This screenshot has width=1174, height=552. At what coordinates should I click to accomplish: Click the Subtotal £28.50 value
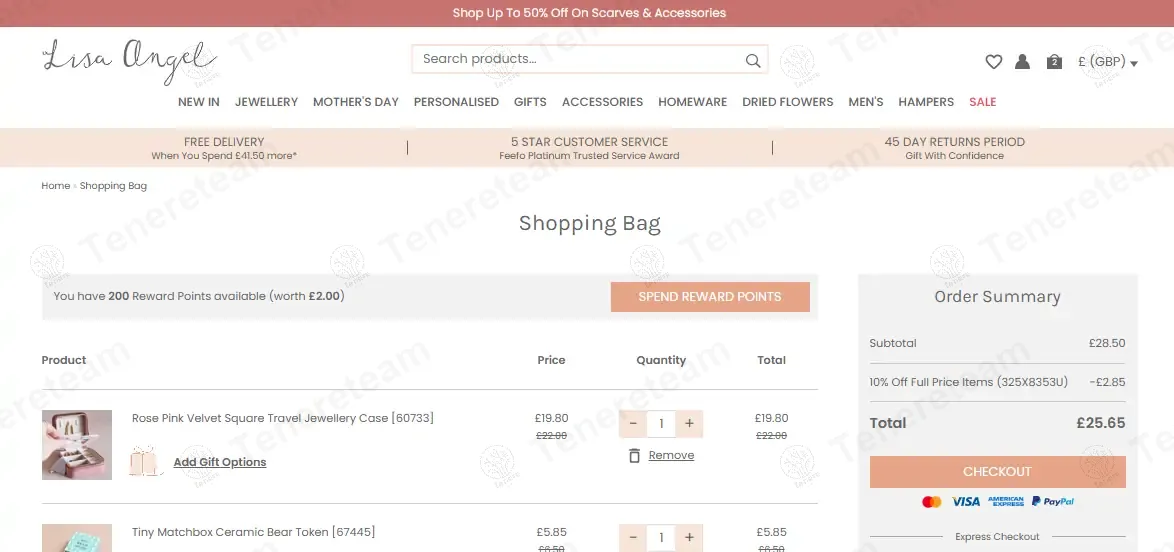coord(1107,344)
